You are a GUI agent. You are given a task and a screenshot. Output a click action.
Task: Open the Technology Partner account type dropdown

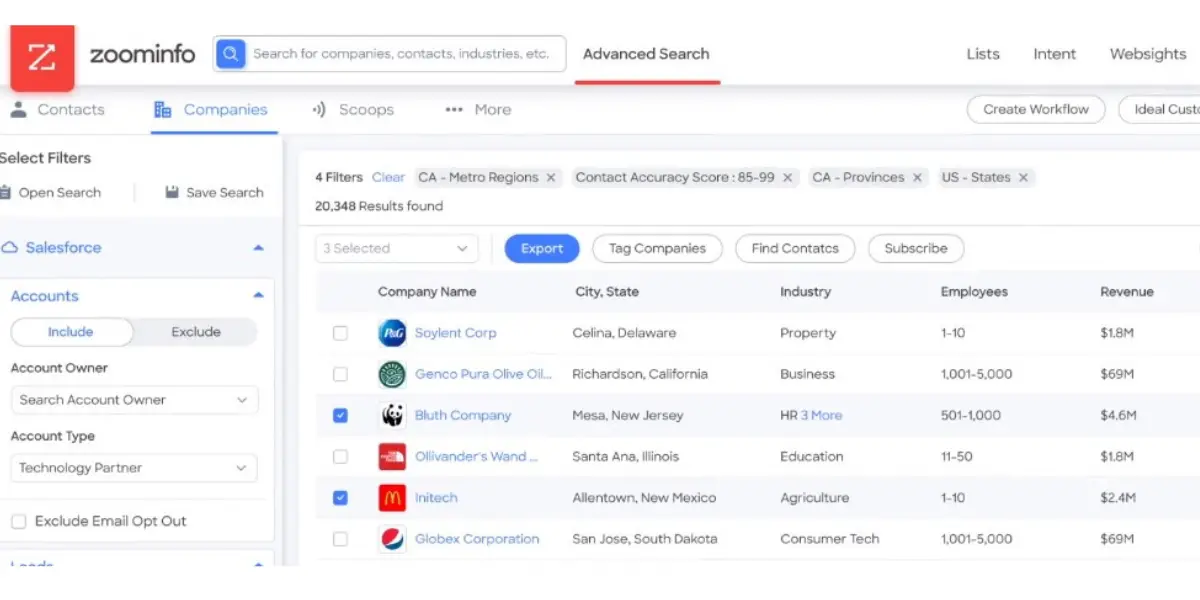click(x=134, y=468)
